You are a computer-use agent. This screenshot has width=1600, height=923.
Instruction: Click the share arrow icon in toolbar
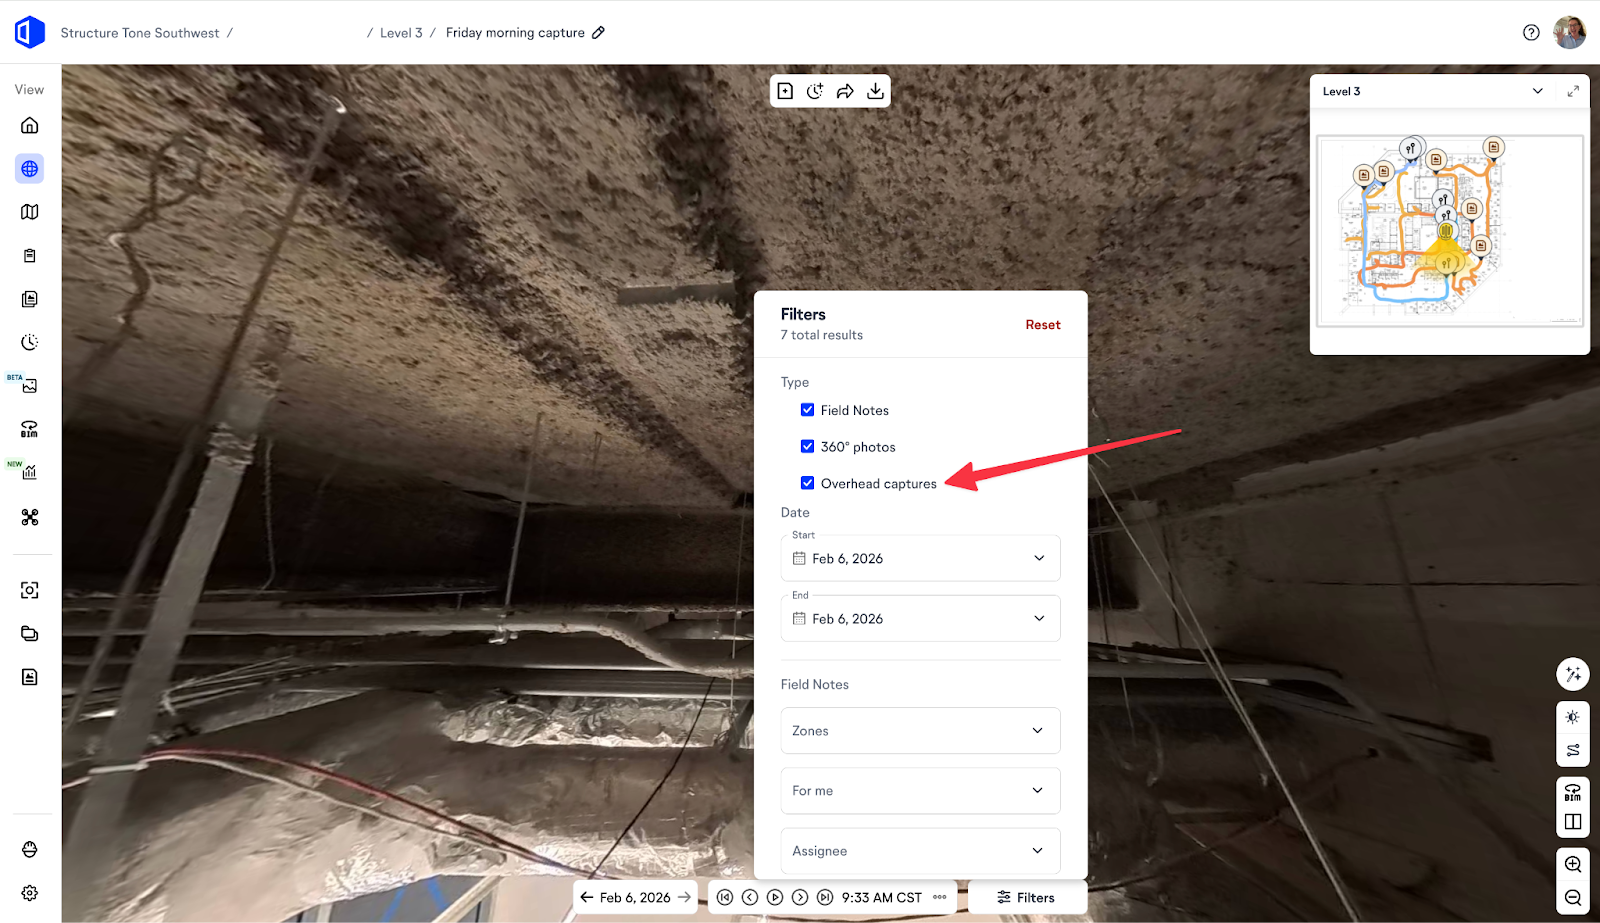(845, 91)
